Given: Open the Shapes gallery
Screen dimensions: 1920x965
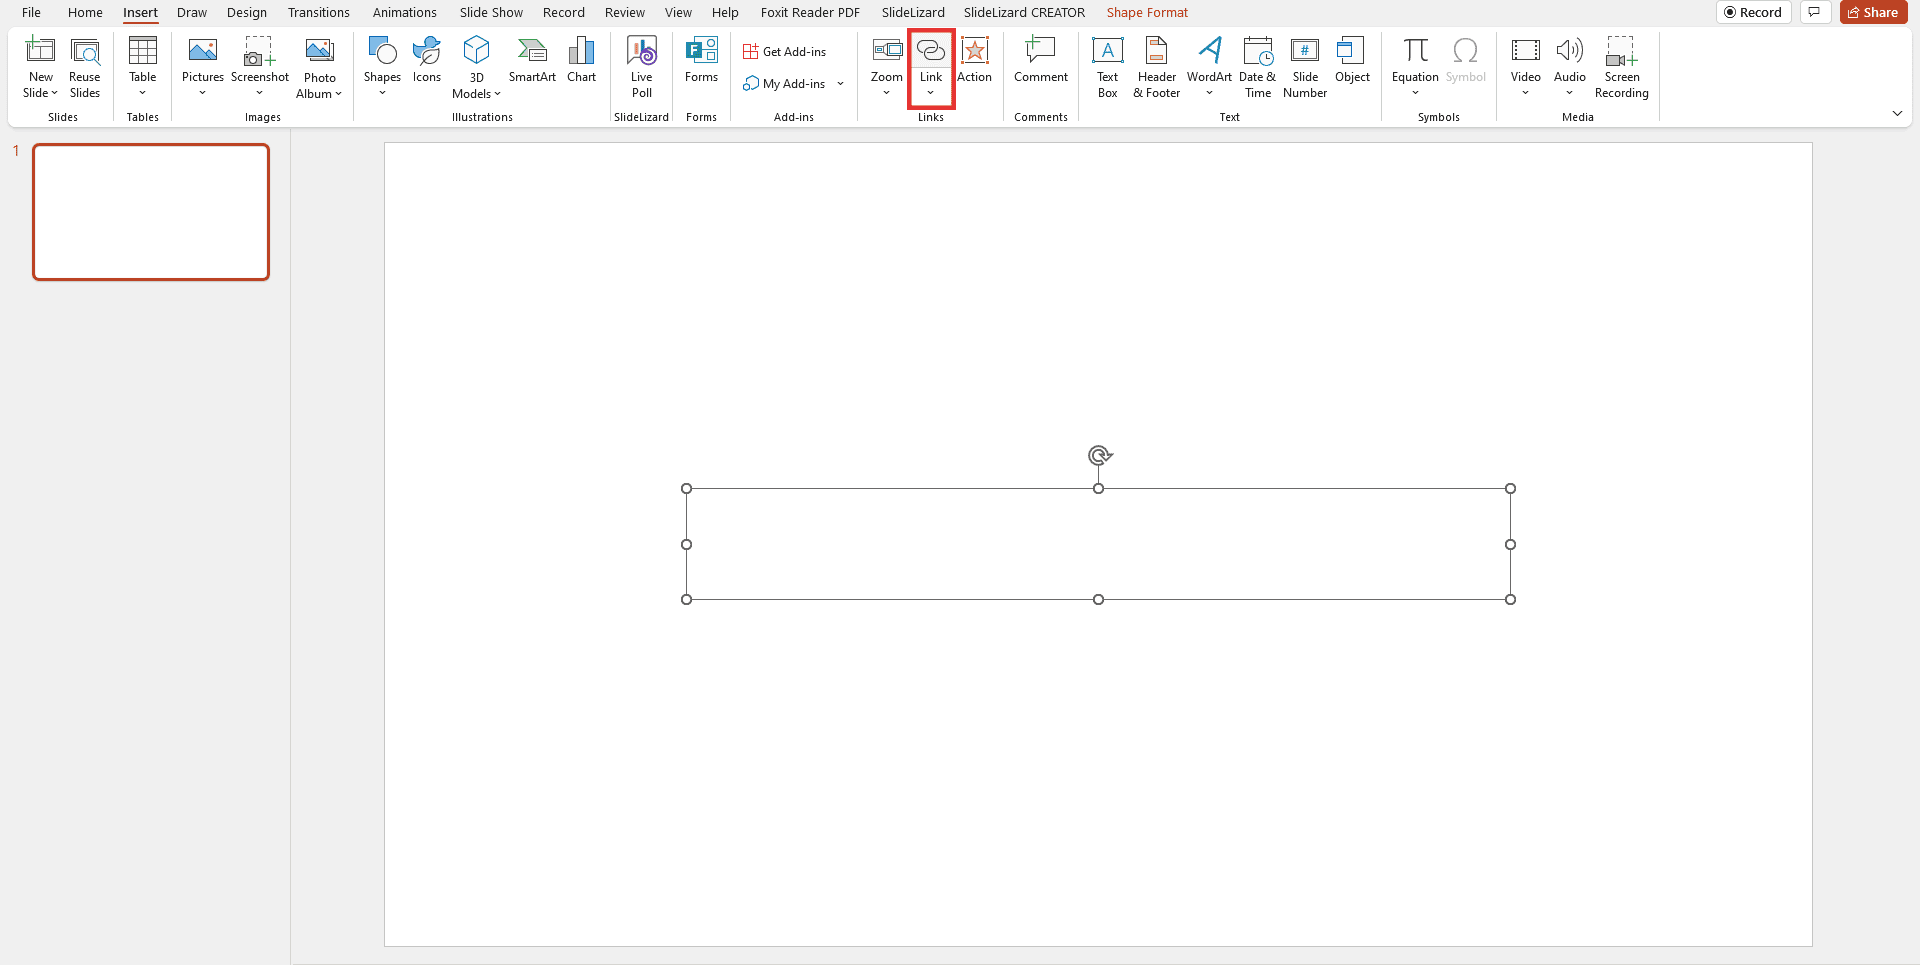Looking at the screenshot, I should [x=382, y=67].
